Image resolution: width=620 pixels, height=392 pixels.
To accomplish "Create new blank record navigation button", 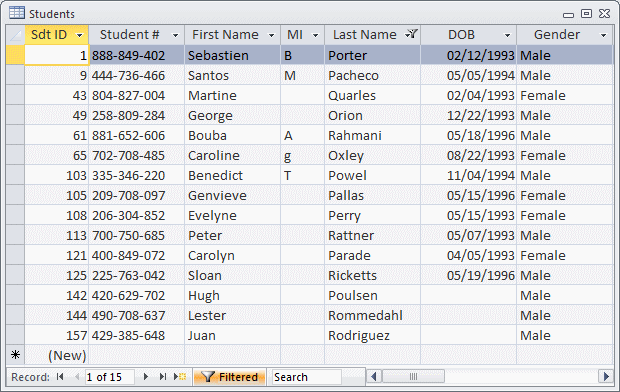I will (180, 377).
